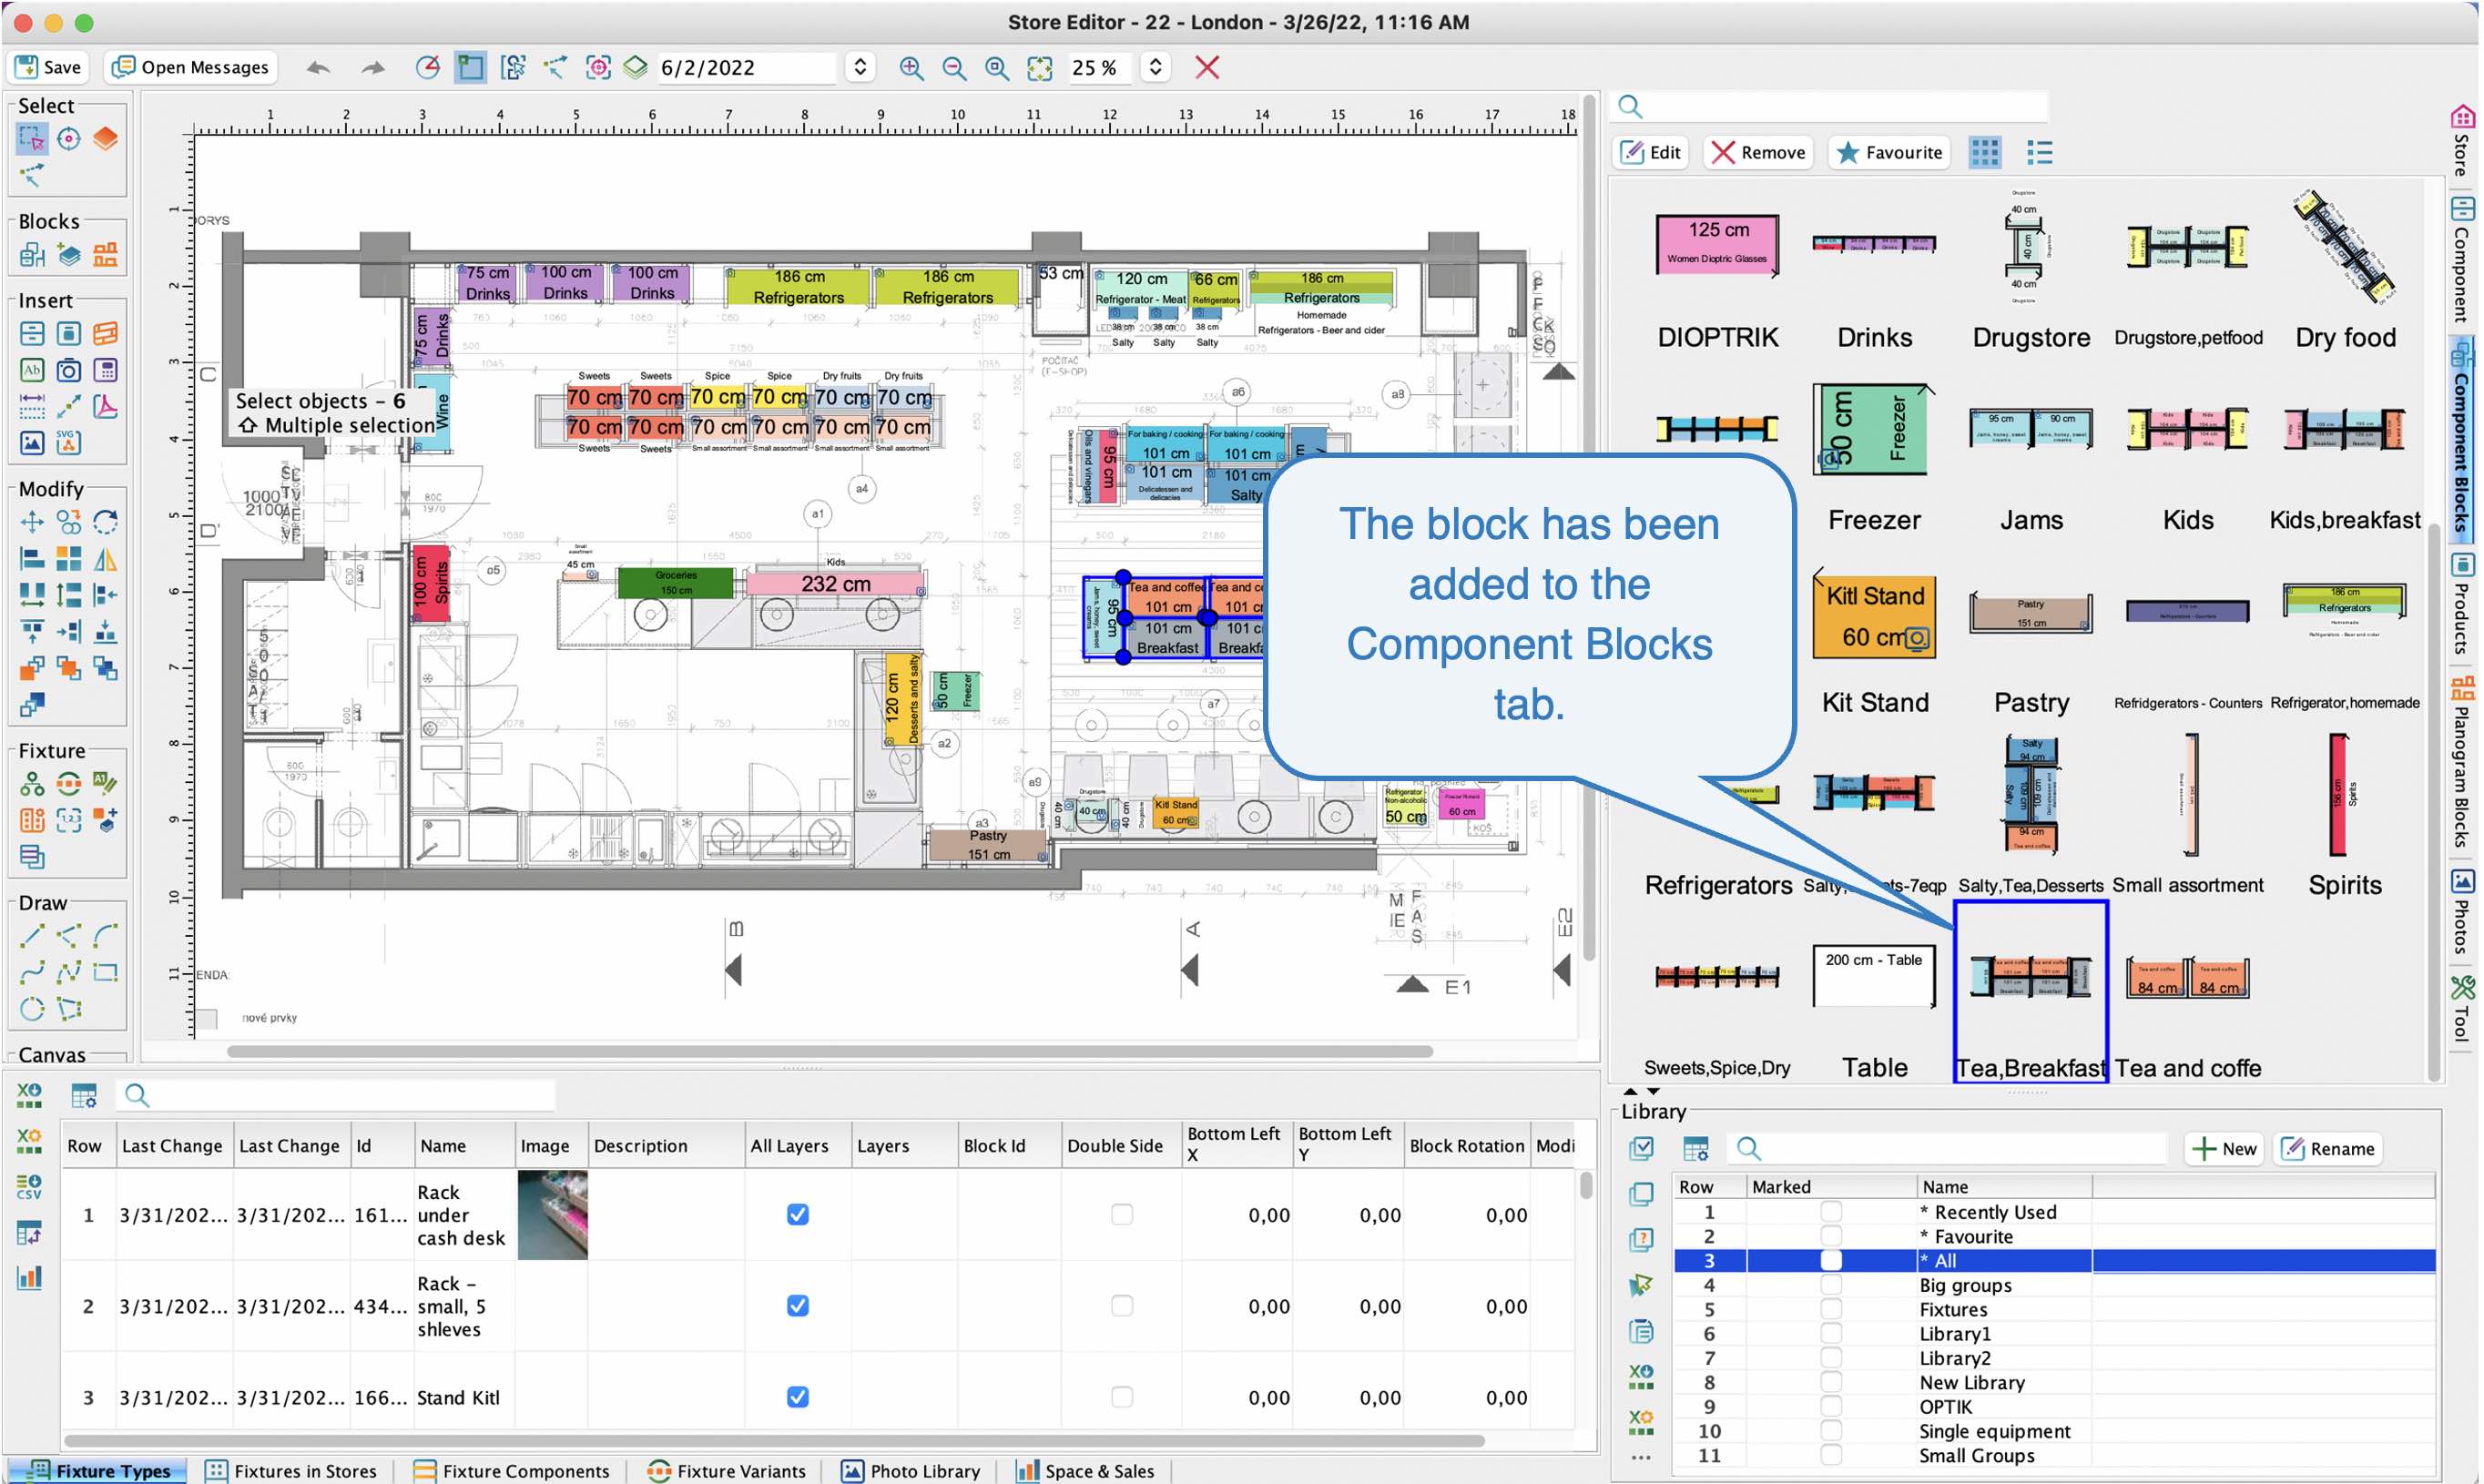The height and width of the screenshot is (1484, 2484).
Task: Open the Open Messages button
Action: pos(191,67)
